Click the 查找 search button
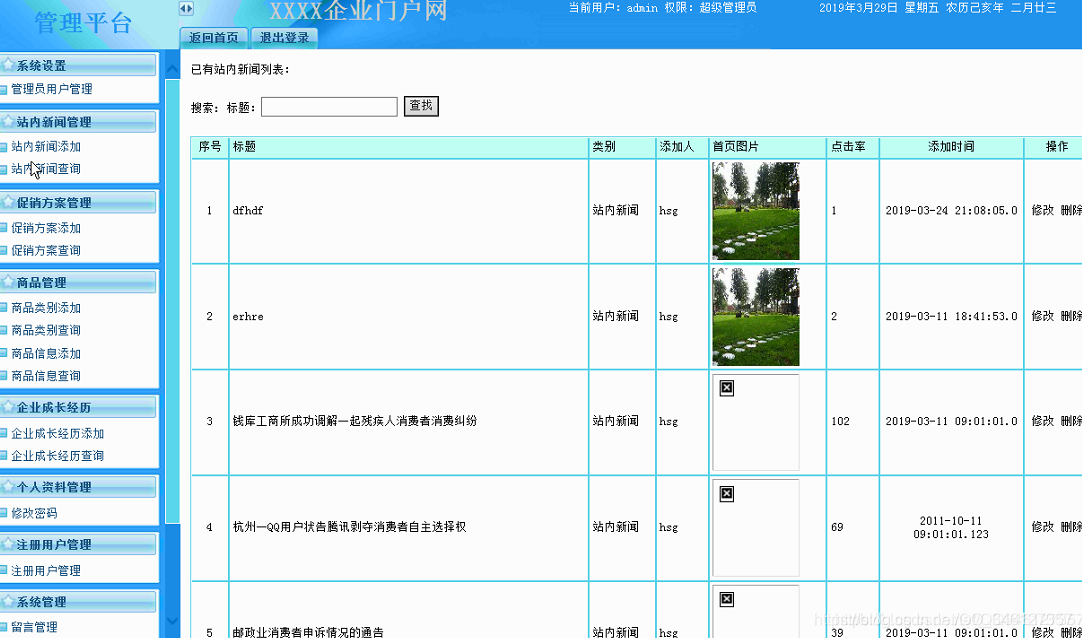 421,106
